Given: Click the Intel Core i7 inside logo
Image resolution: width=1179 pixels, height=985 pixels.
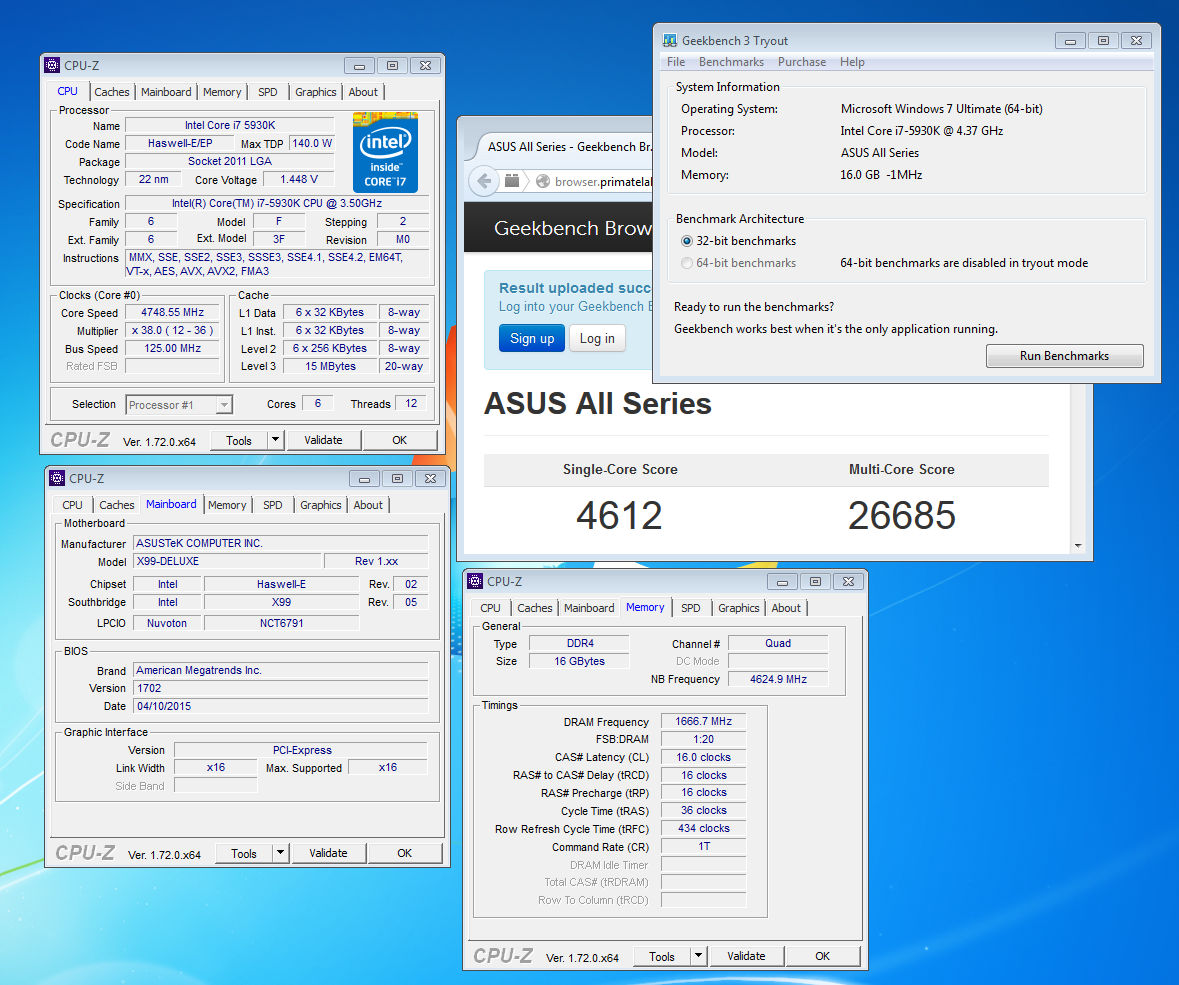Looking at the screenshot, I should coord(385,153).
